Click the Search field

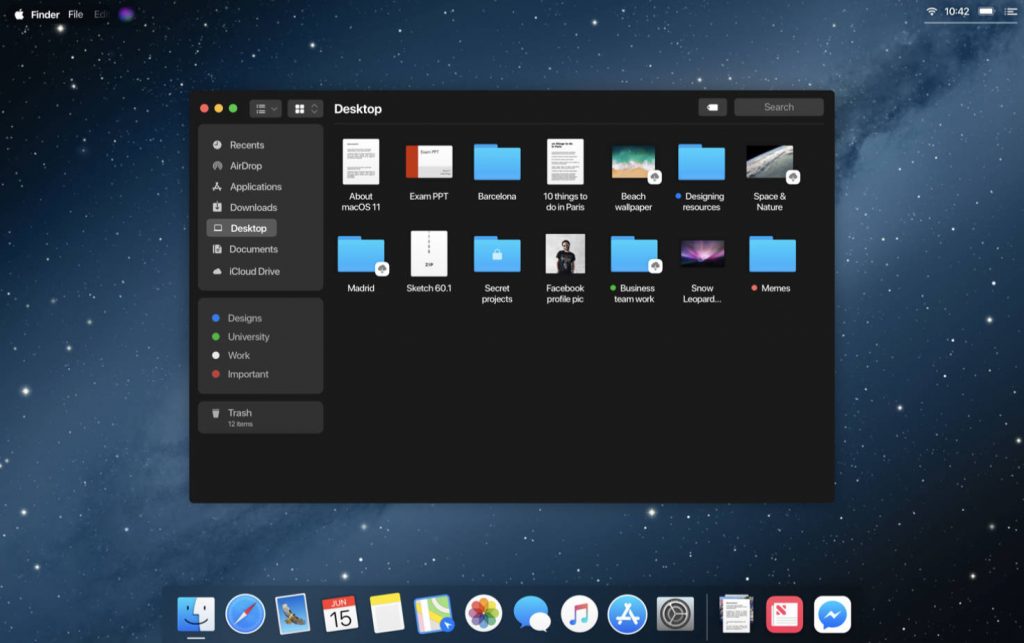(778, 107)
